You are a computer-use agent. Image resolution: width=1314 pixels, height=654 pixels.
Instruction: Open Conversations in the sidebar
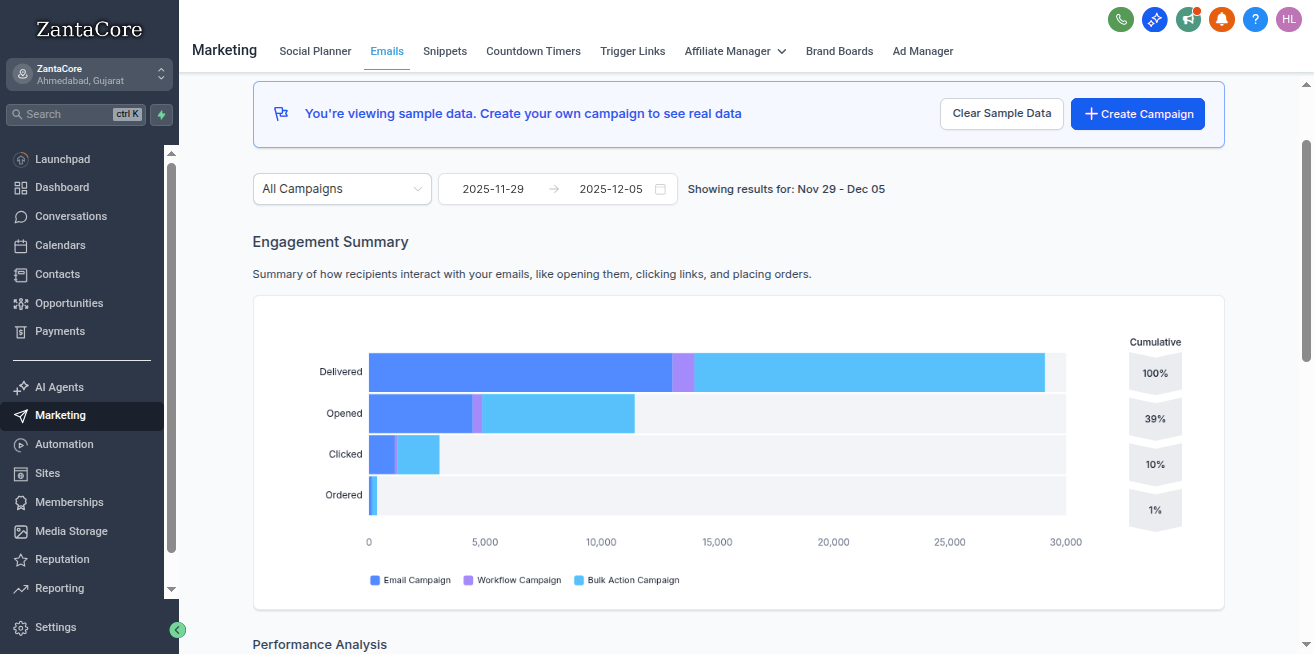tap(73, 216)
